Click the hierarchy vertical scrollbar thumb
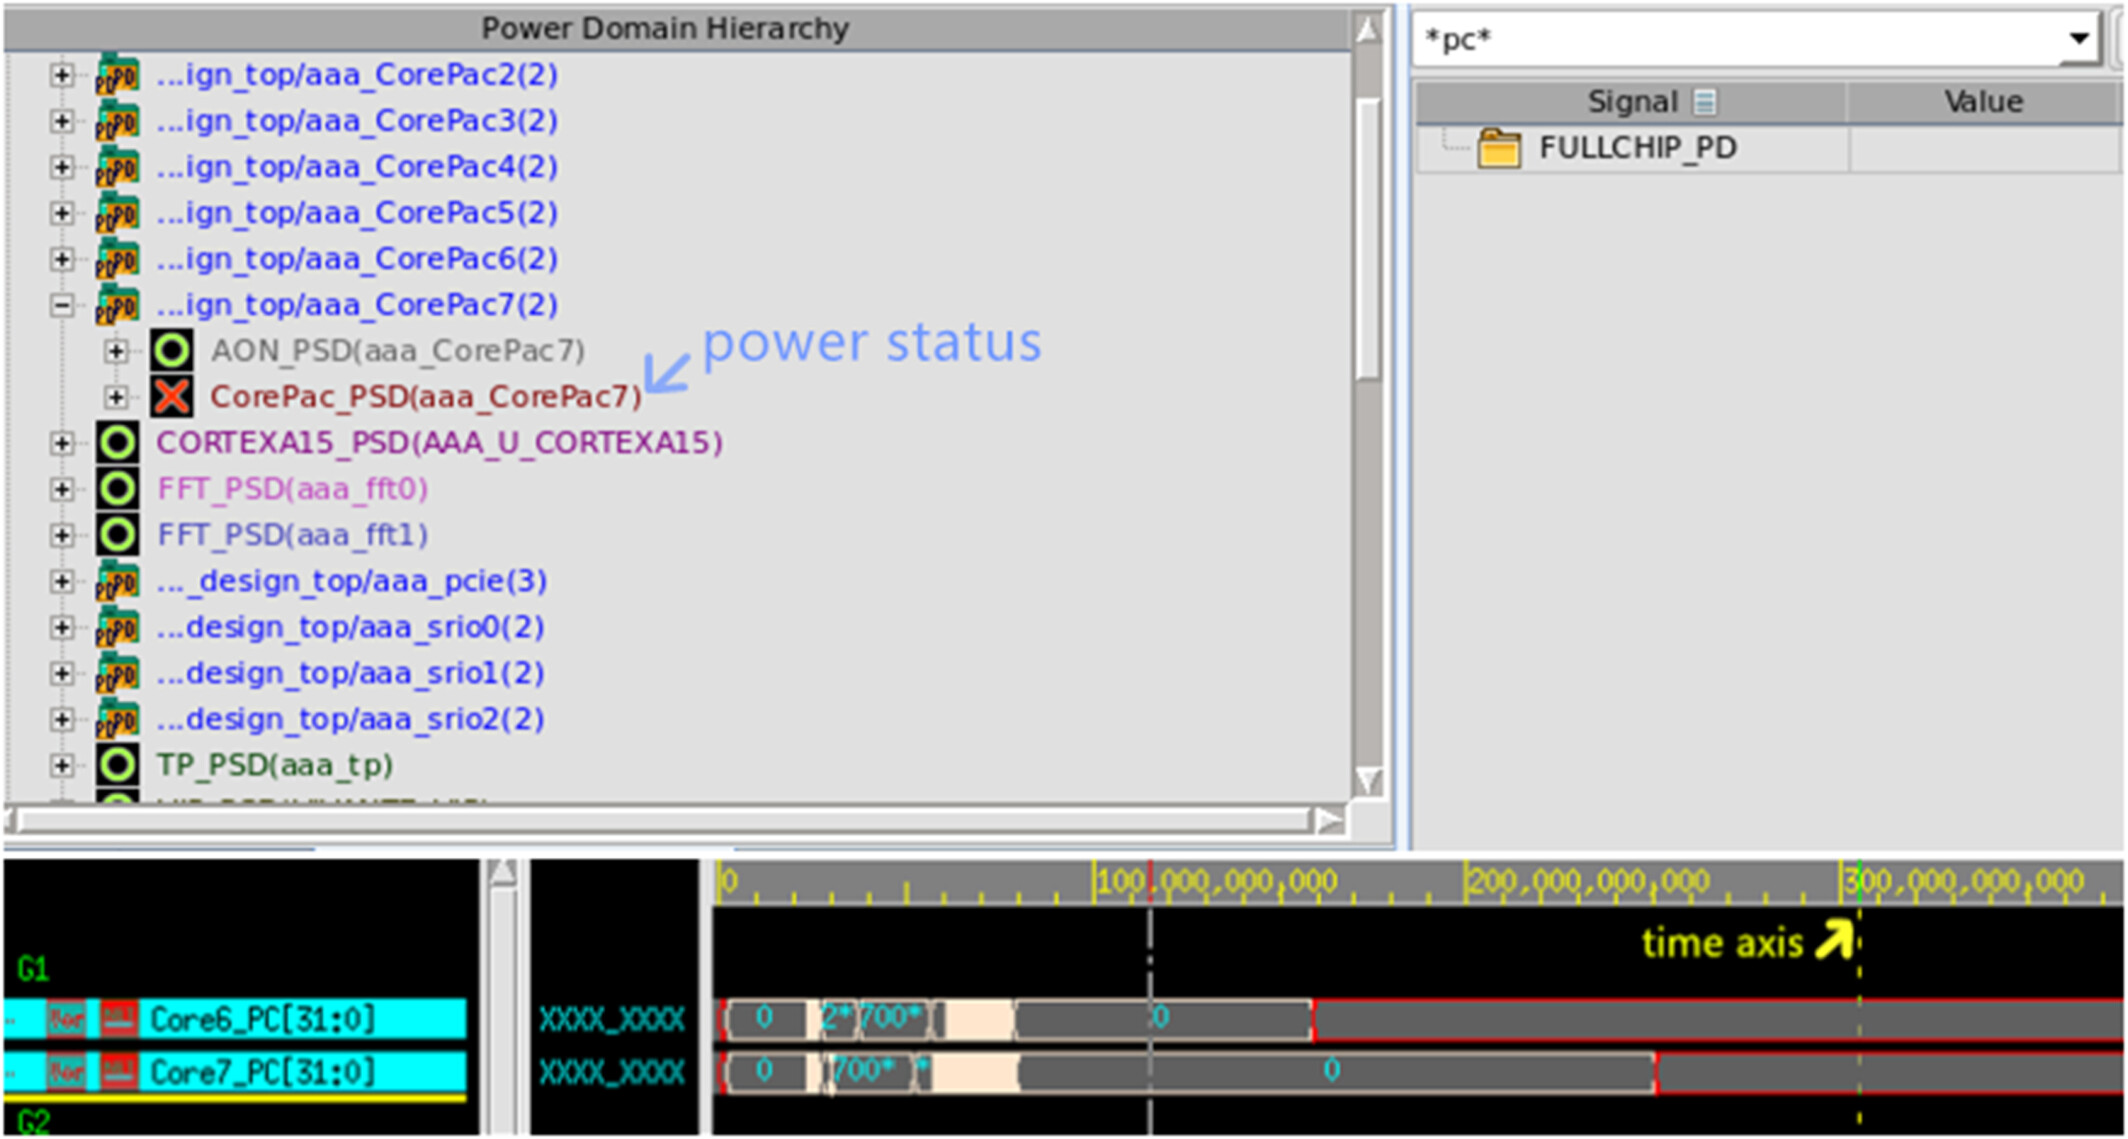Viewport: 2128px width, 1139px height. (1368, 238)
